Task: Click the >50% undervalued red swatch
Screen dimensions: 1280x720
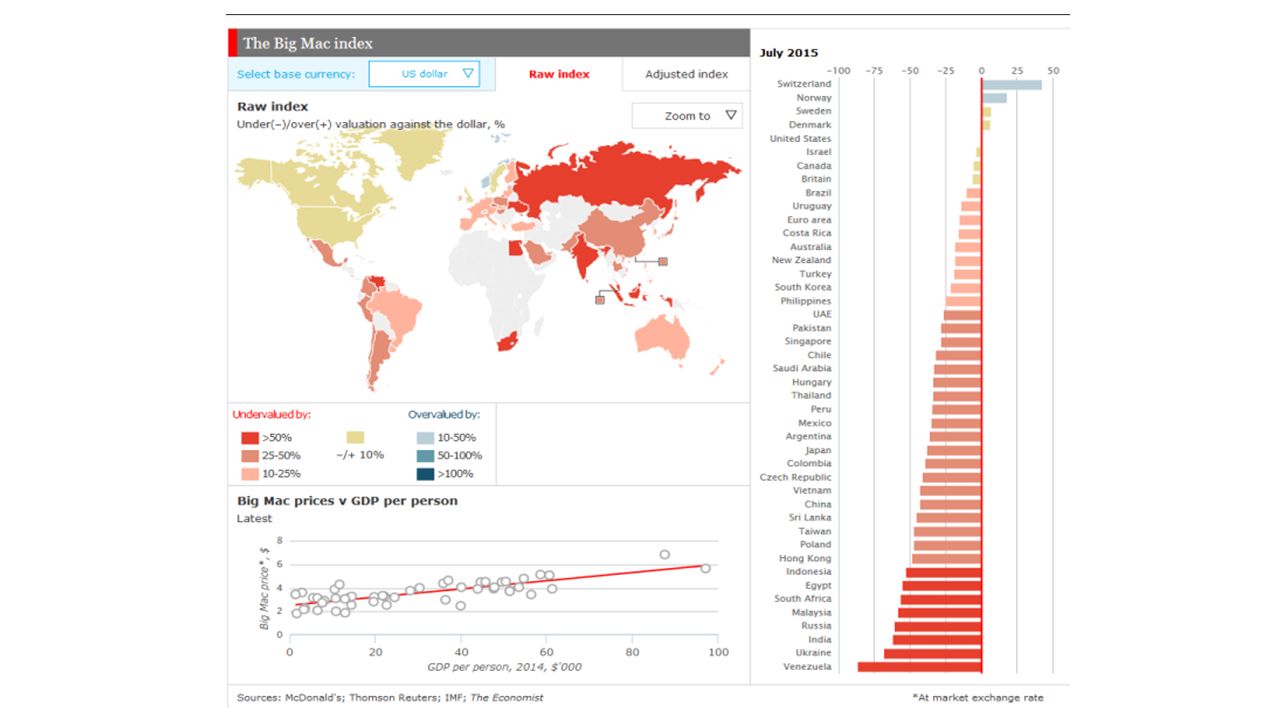Action: click(x=250, y=438)
